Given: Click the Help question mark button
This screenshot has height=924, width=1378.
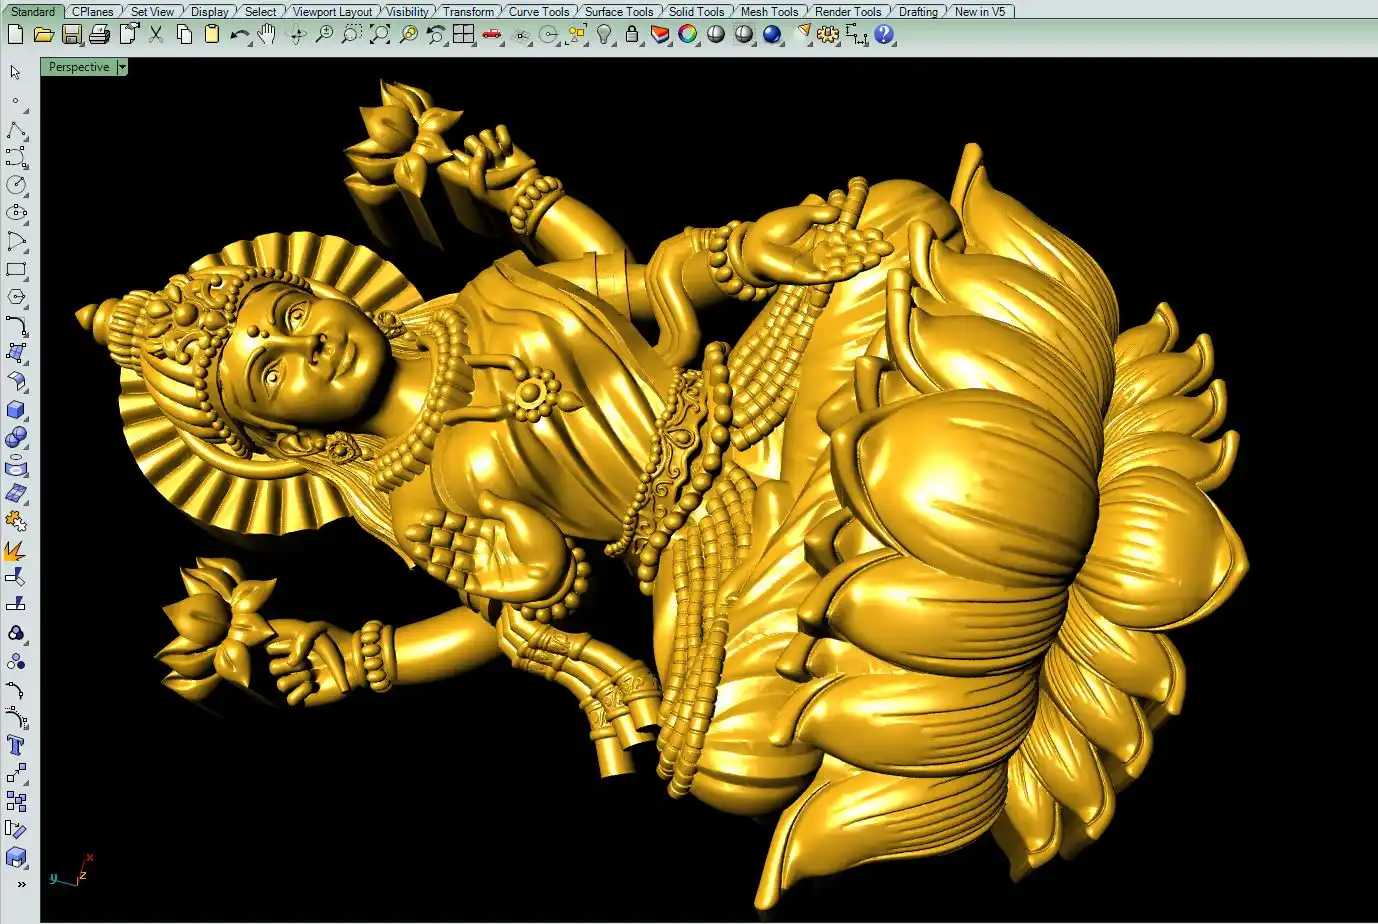Looking at the screenshot, I should 884,35.
